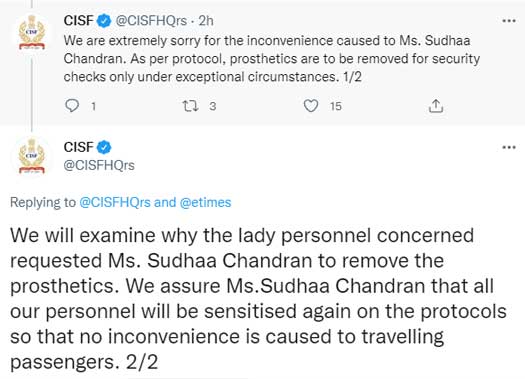Open first tweet by clicking its text
Viewport: 525px width, 379px height.
coord(272,59)
